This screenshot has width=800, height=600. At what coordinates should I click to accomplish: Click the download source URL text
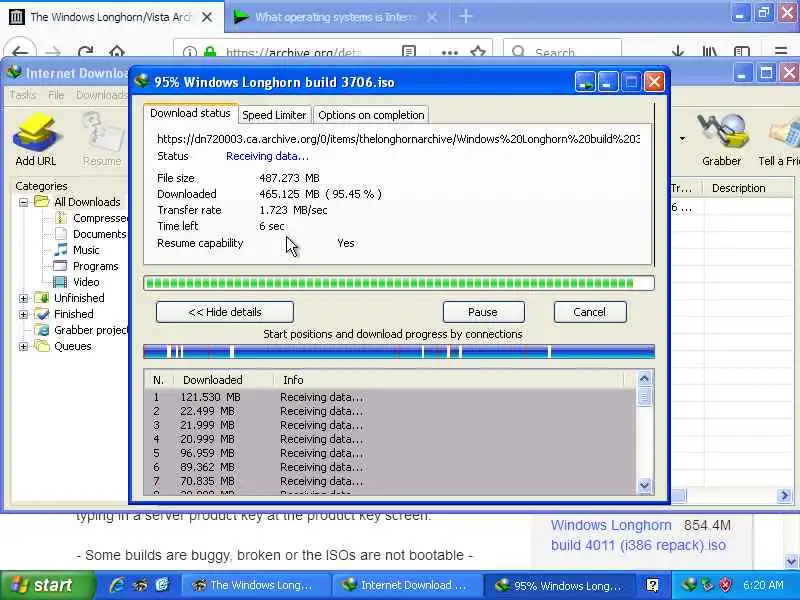click(398, 139)
